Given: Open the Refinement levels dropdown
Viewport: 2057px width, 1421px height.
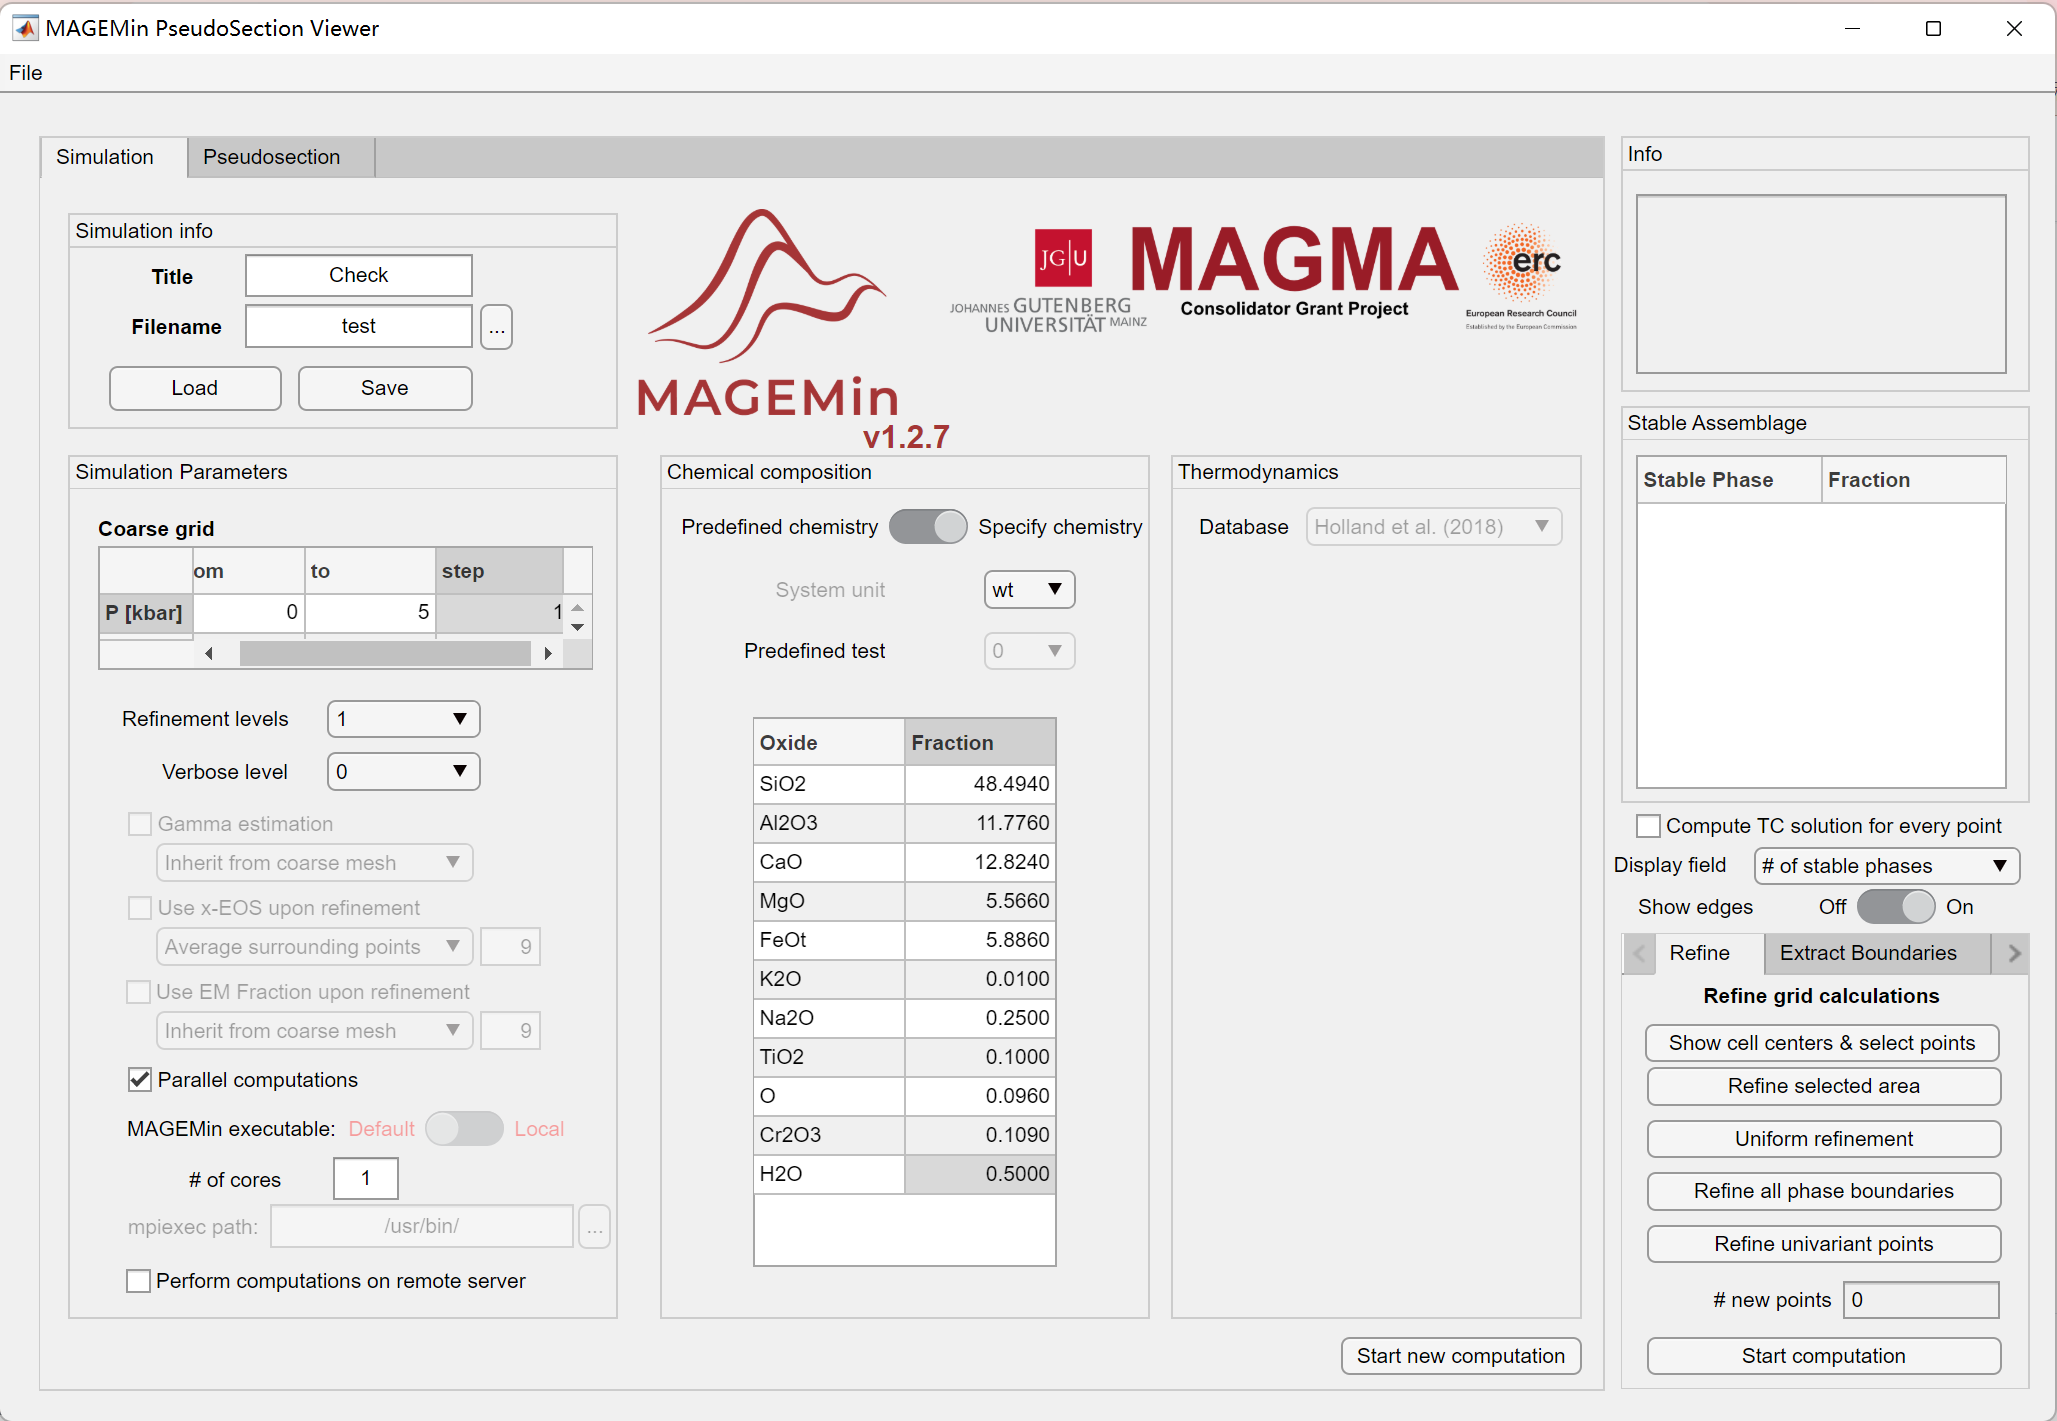Looking at the screenshot, I should point(402,718).
